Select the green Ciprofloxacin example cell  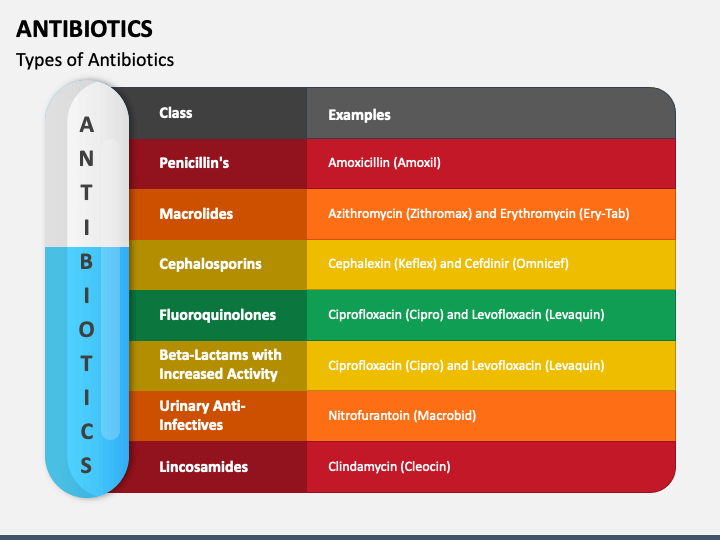491,315
